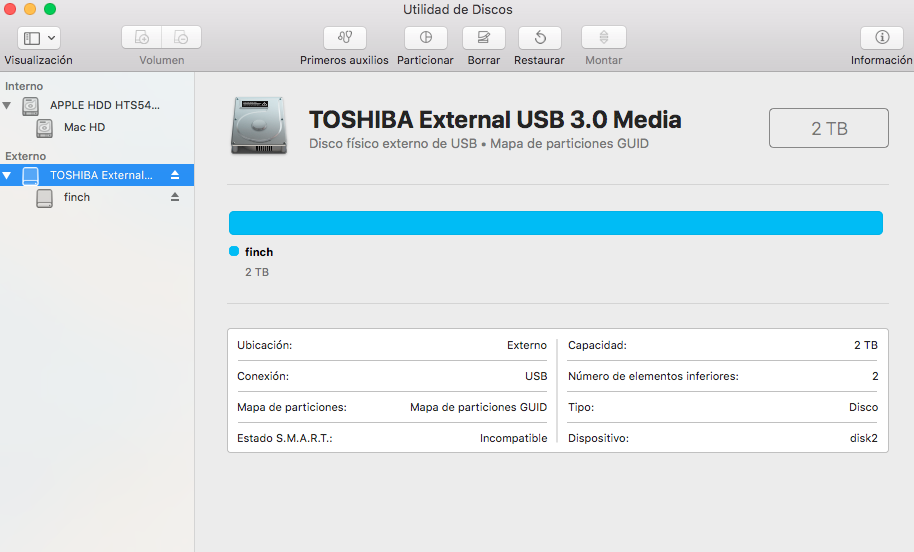Collapse the APPLE HDD disk tree
This screenshot has width=914, height=552.
(8, 105)
